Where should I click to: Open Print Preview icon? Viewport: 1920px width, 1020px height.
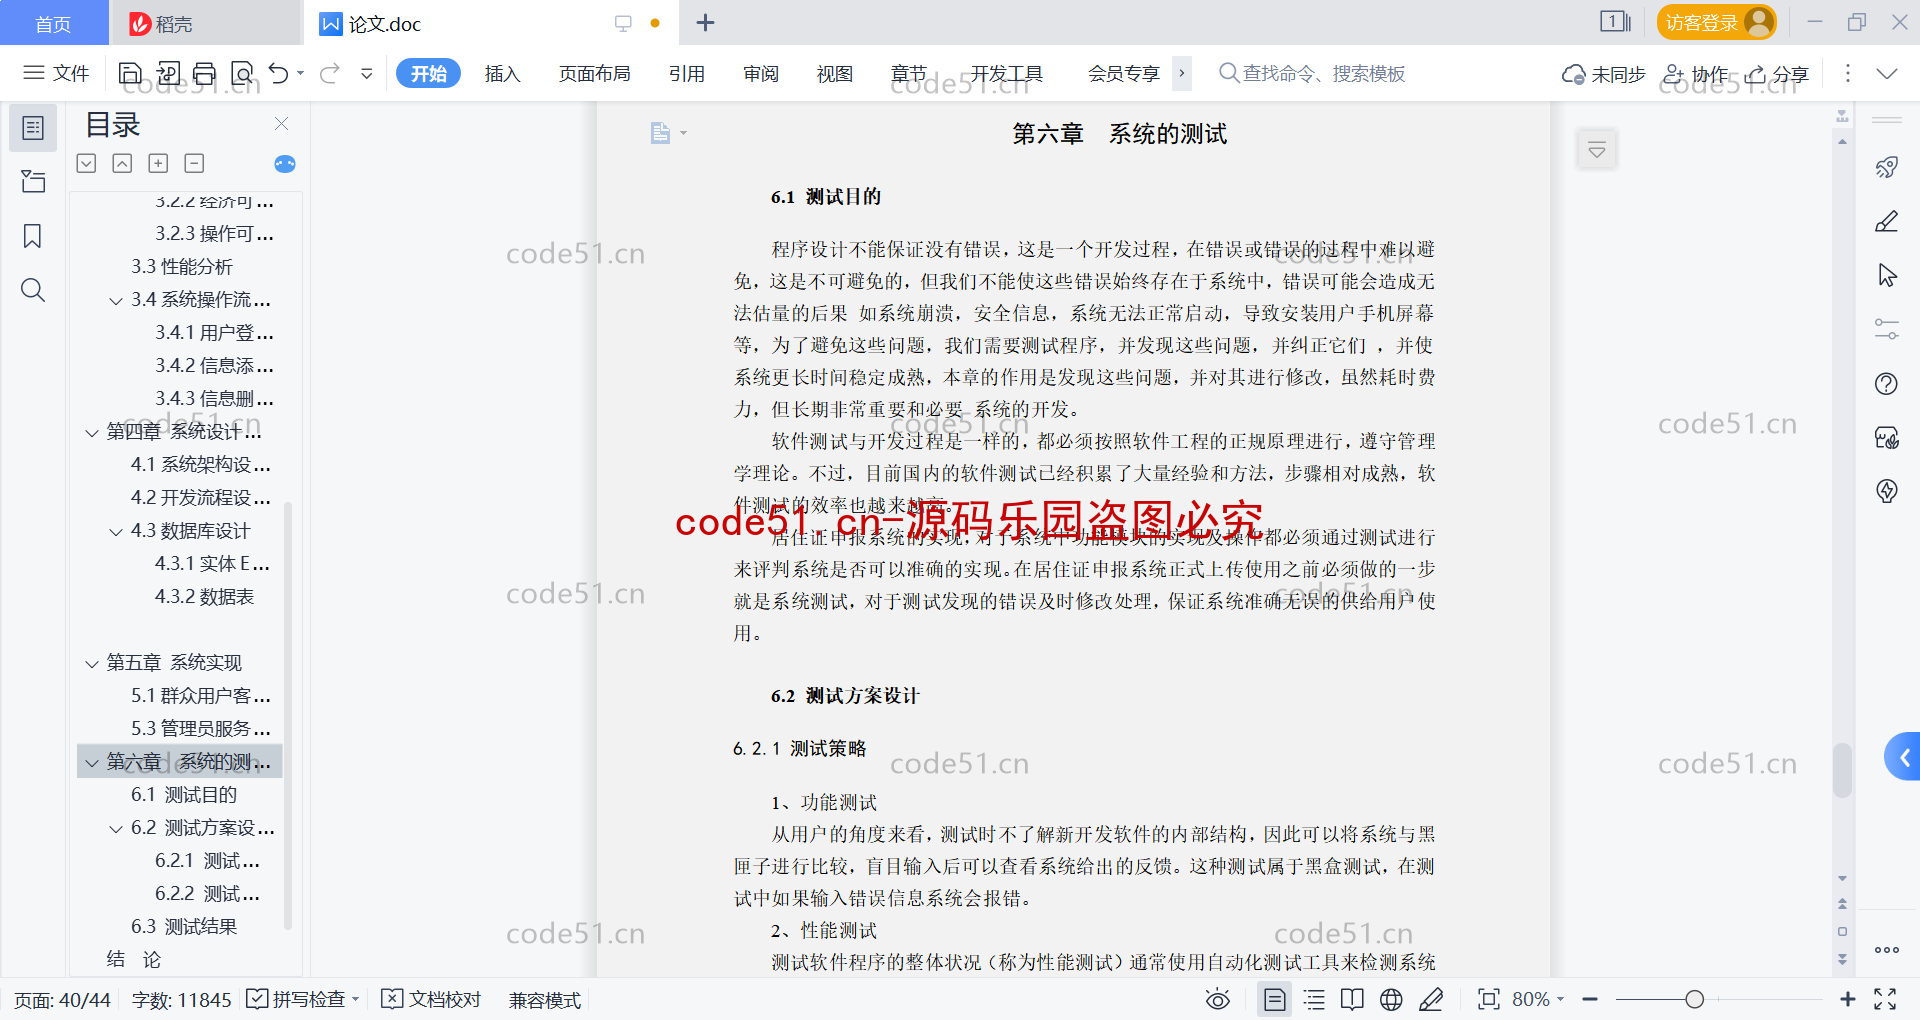tap(242, 73)
